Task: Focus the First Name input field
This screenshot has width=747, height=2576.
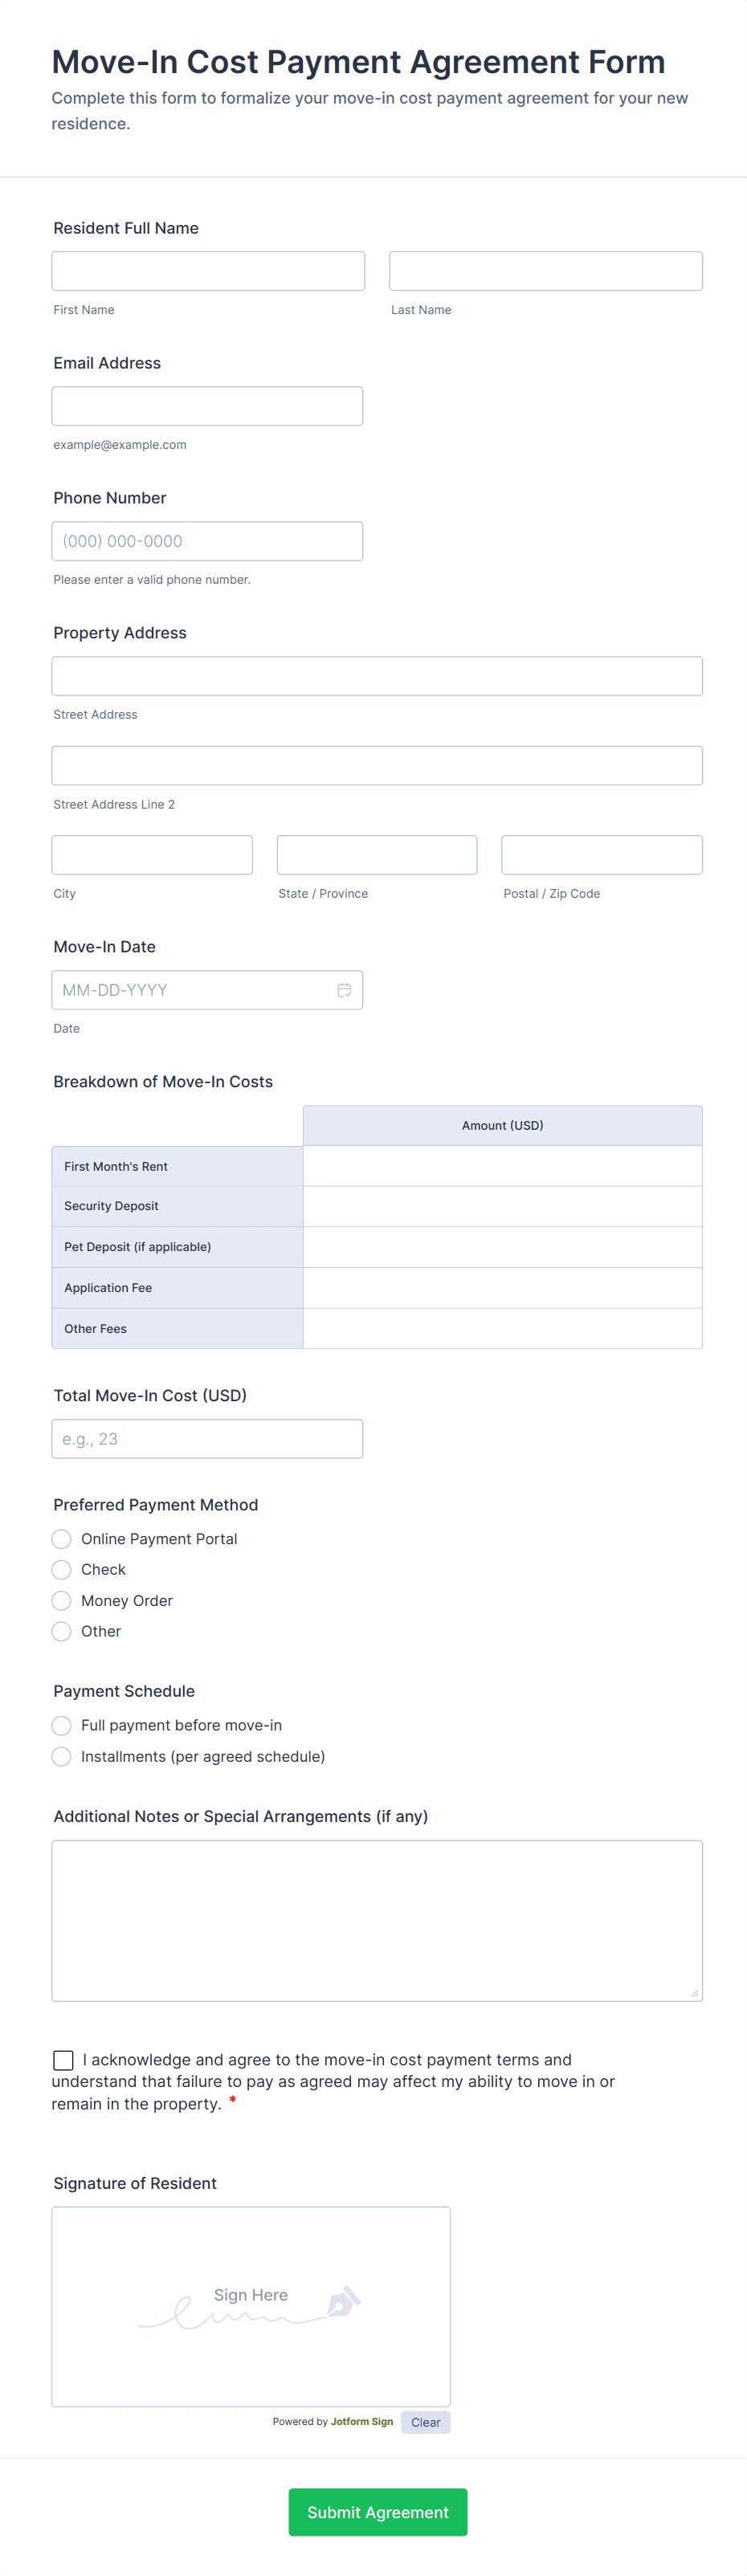Action: coord(208,271)
